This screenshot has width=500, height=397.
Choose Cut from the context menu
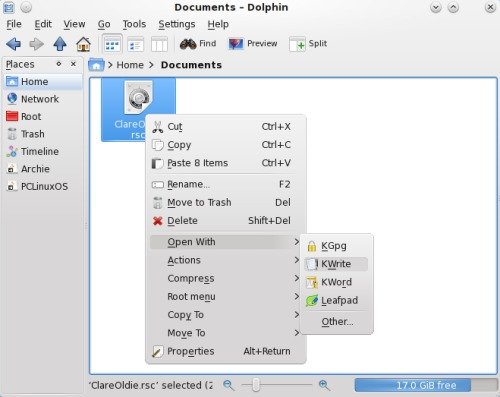(x=226, y=127)
